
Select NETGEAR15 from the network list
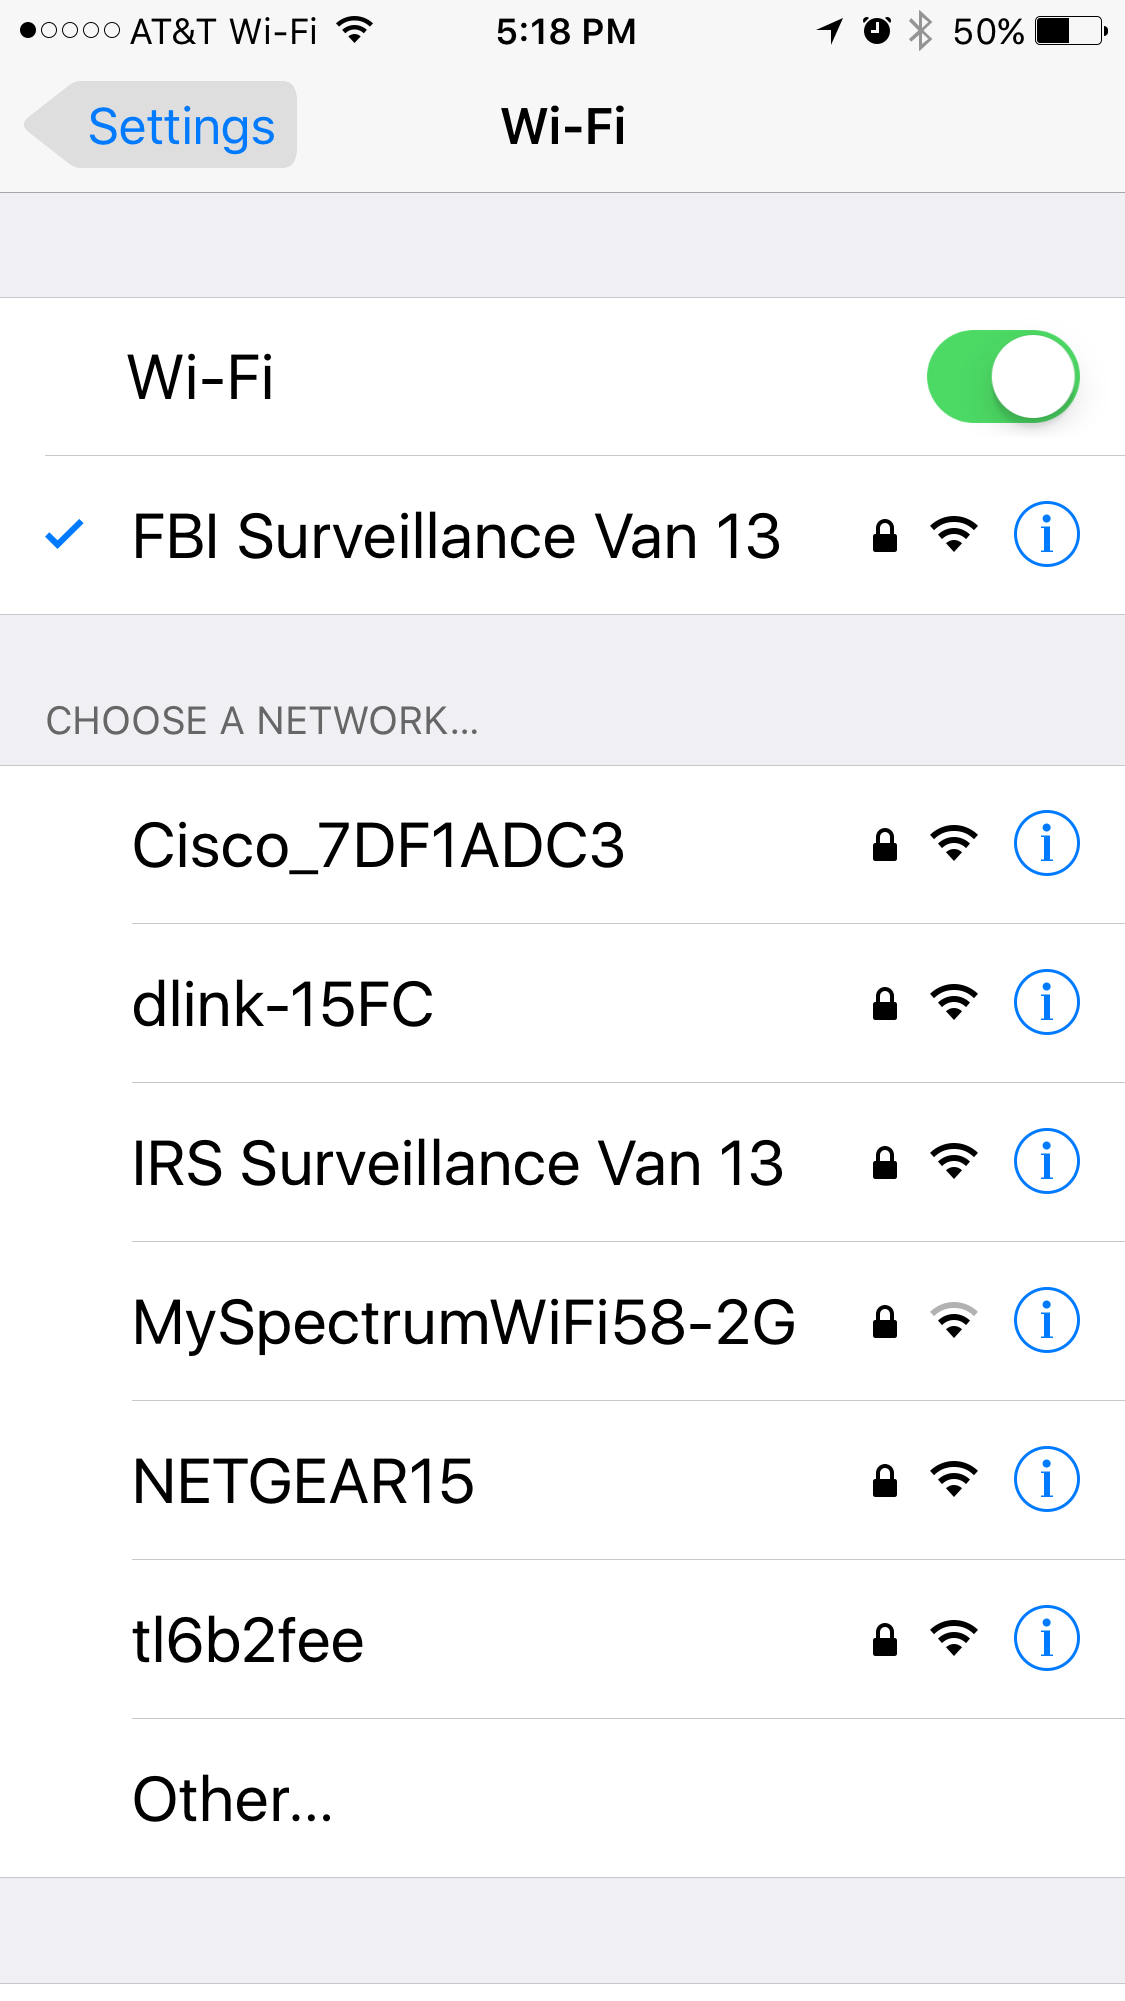(x=562, y=1480)
